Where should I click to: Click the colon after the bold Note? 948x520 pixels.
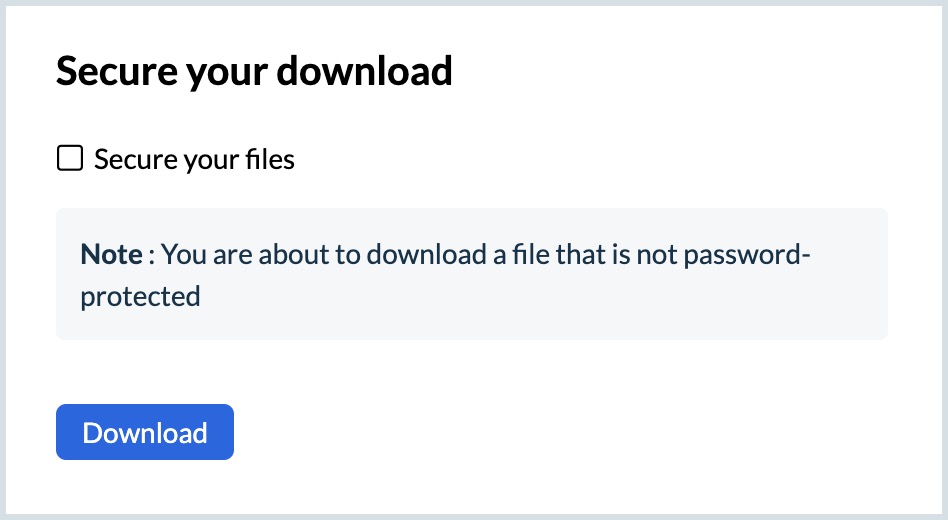click(x=151, y=255)
